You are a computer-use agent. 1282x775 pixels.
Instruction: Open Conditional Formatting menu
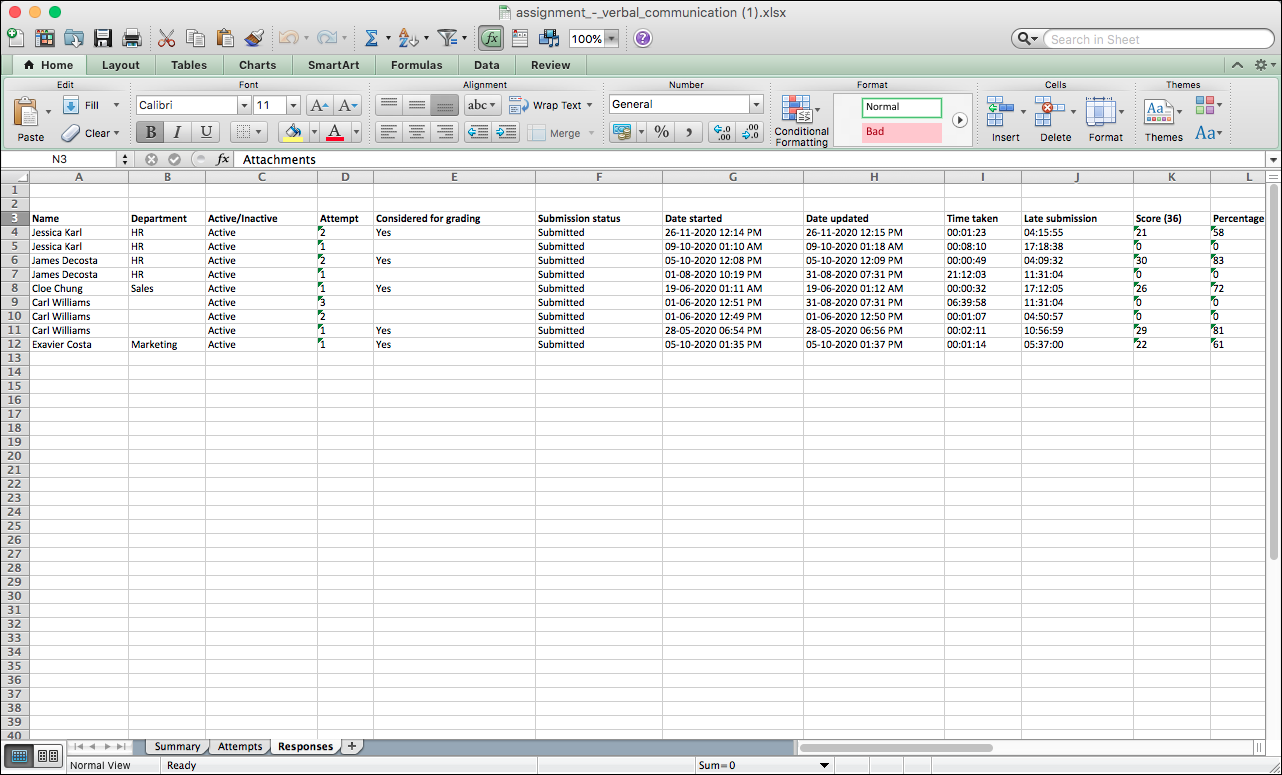pos(801,121)
